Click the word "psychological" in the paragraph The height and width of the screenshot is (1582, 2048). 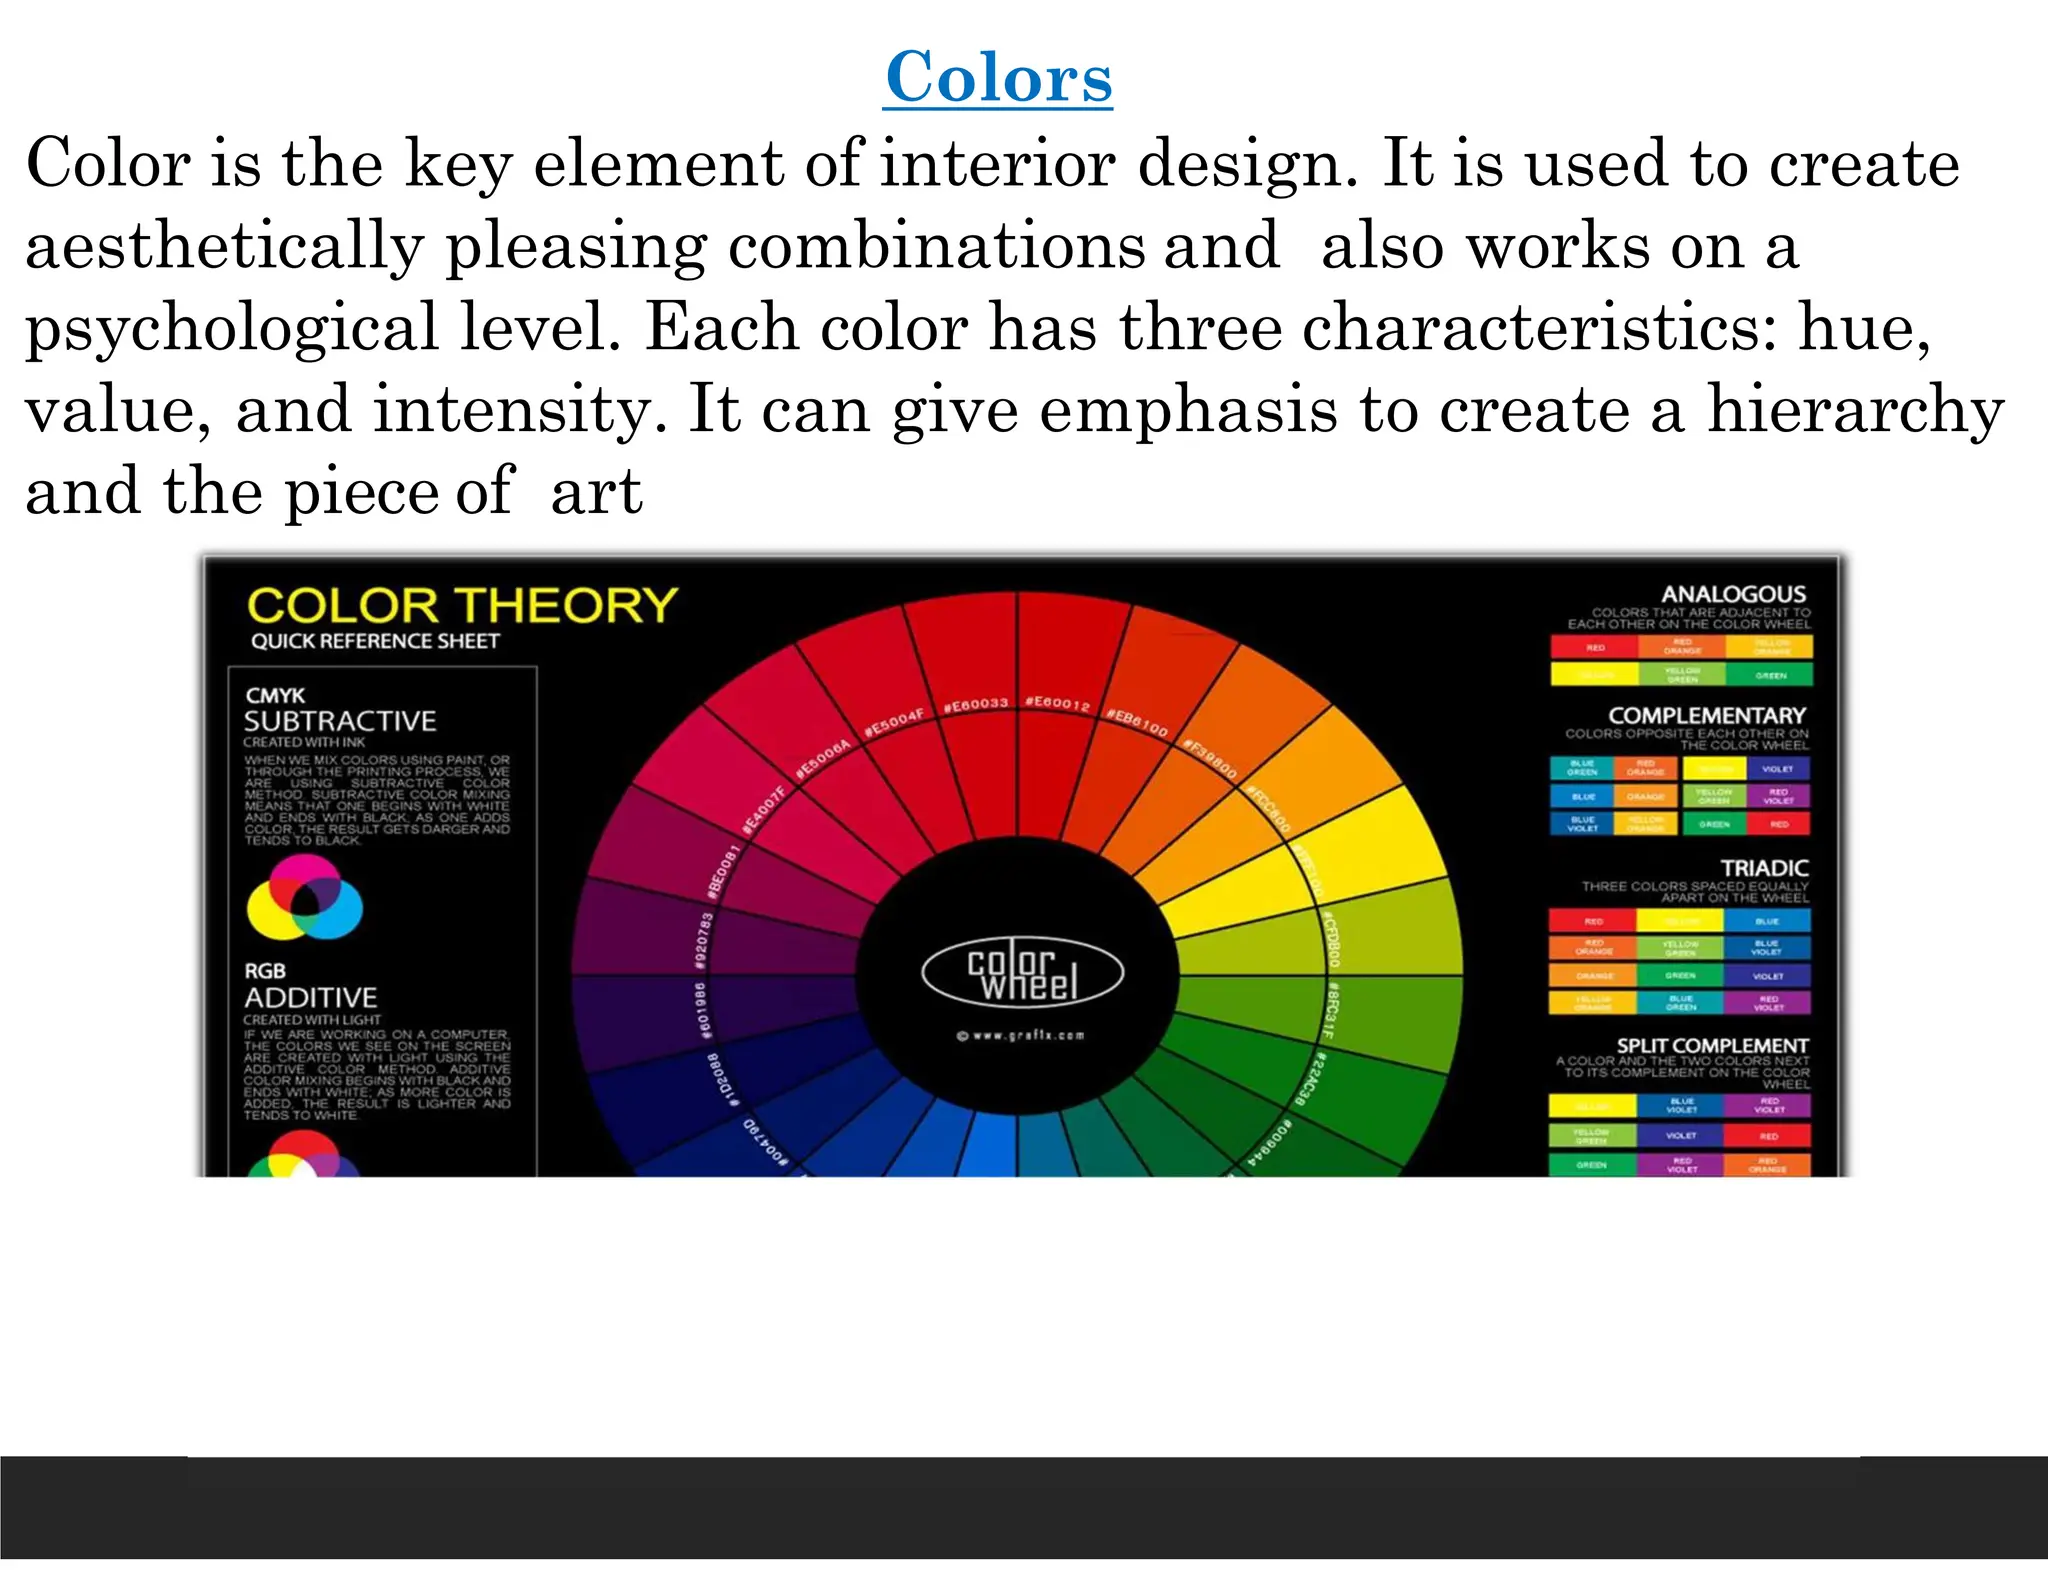point(232,328)
